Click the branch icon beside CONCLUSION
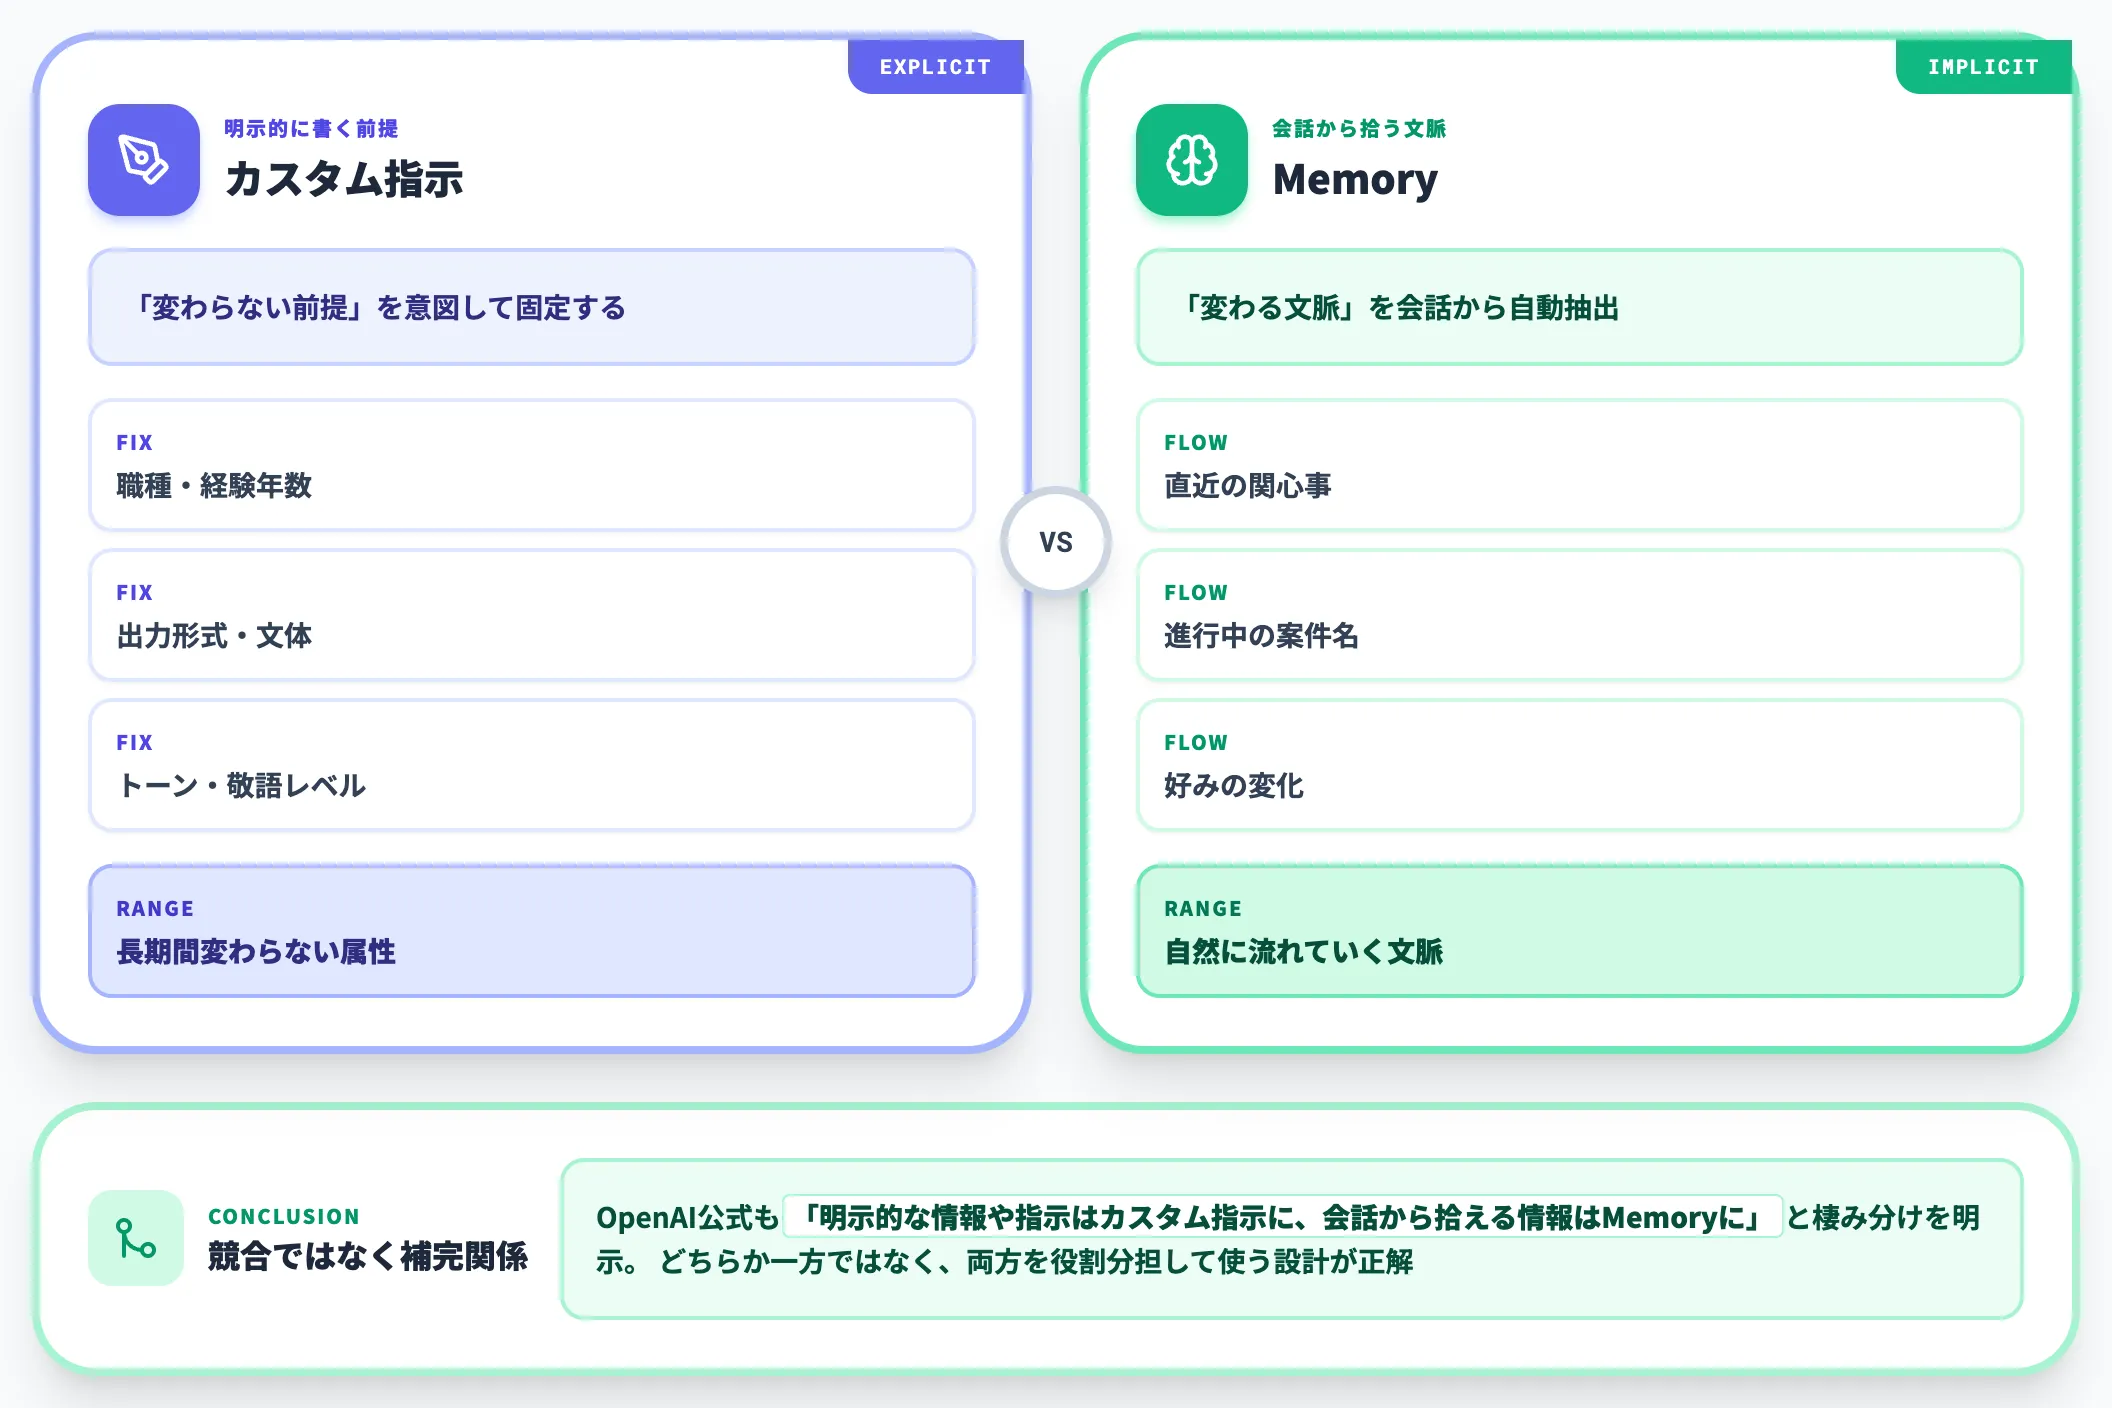The width and height of the screenshot is (2112, 1408). 136,1238
